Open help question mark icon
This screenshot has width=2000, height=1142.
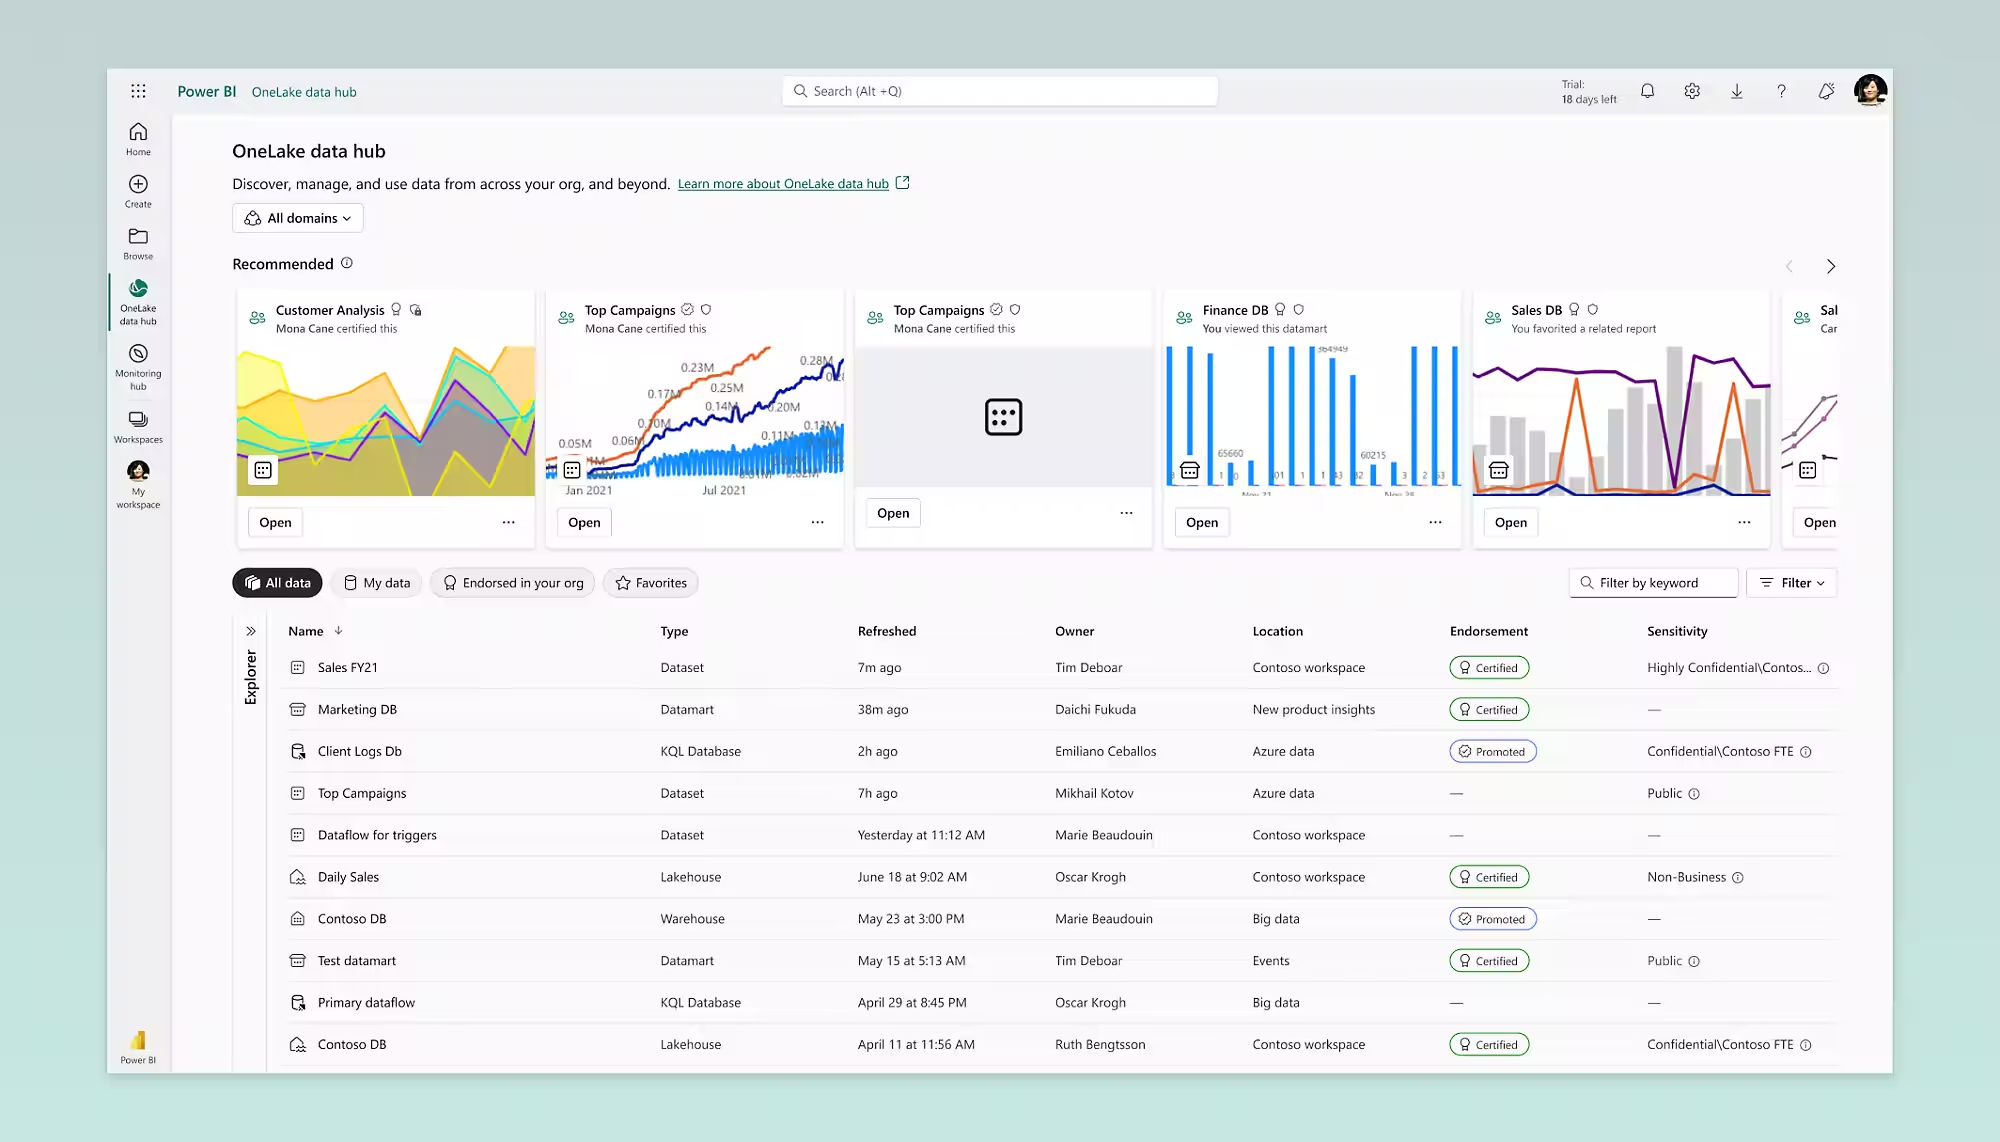click(1781, 91)
